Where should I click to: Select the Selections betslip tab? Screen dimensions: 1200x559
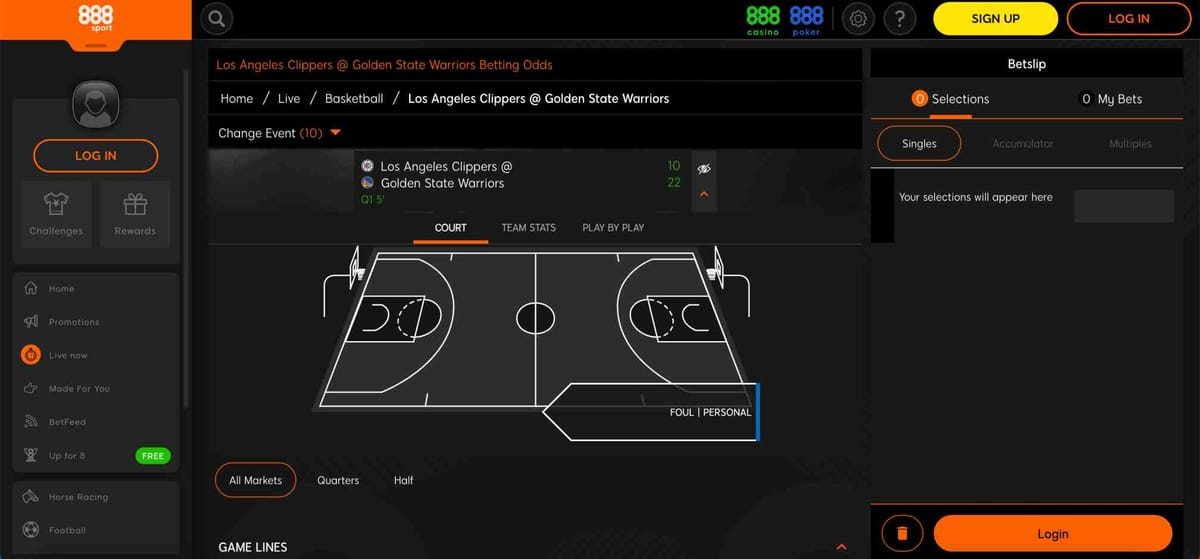(950, 99)
